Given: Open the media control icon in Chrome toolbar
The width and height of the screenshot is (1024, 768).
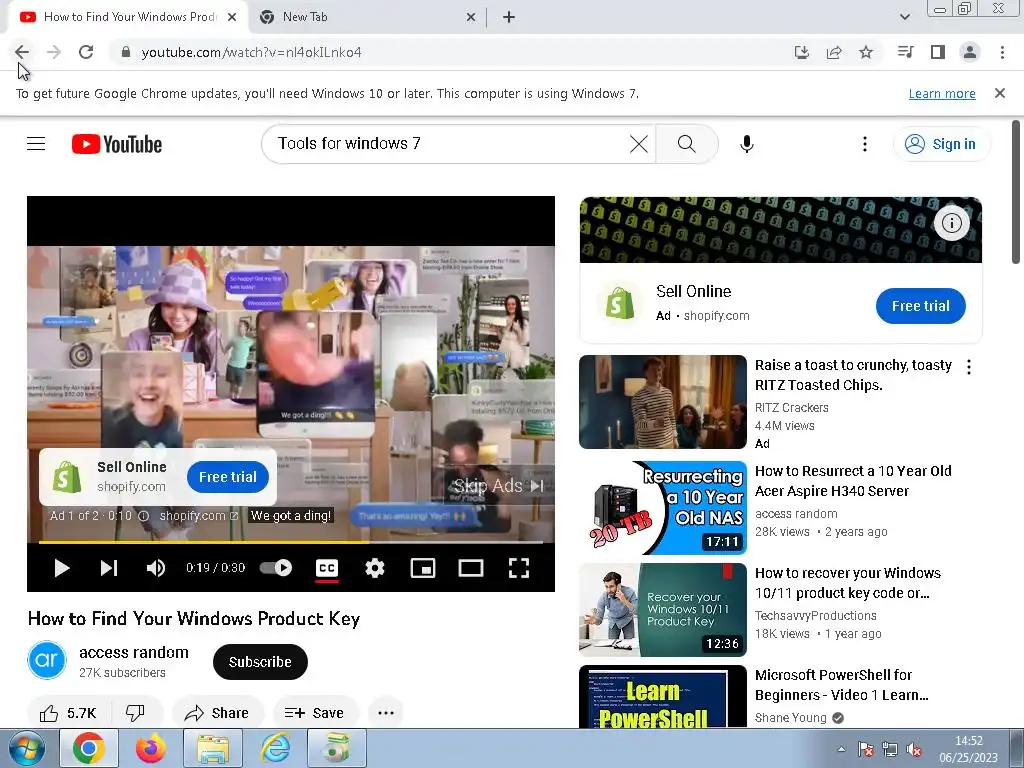Looking at the screenshot, I should pyautogui.click(x=906, y=52).
